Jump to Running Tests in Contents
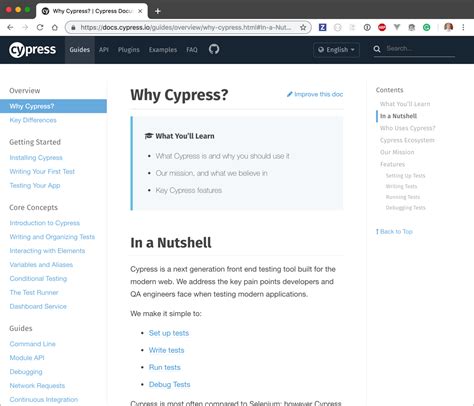 point(403,197)
